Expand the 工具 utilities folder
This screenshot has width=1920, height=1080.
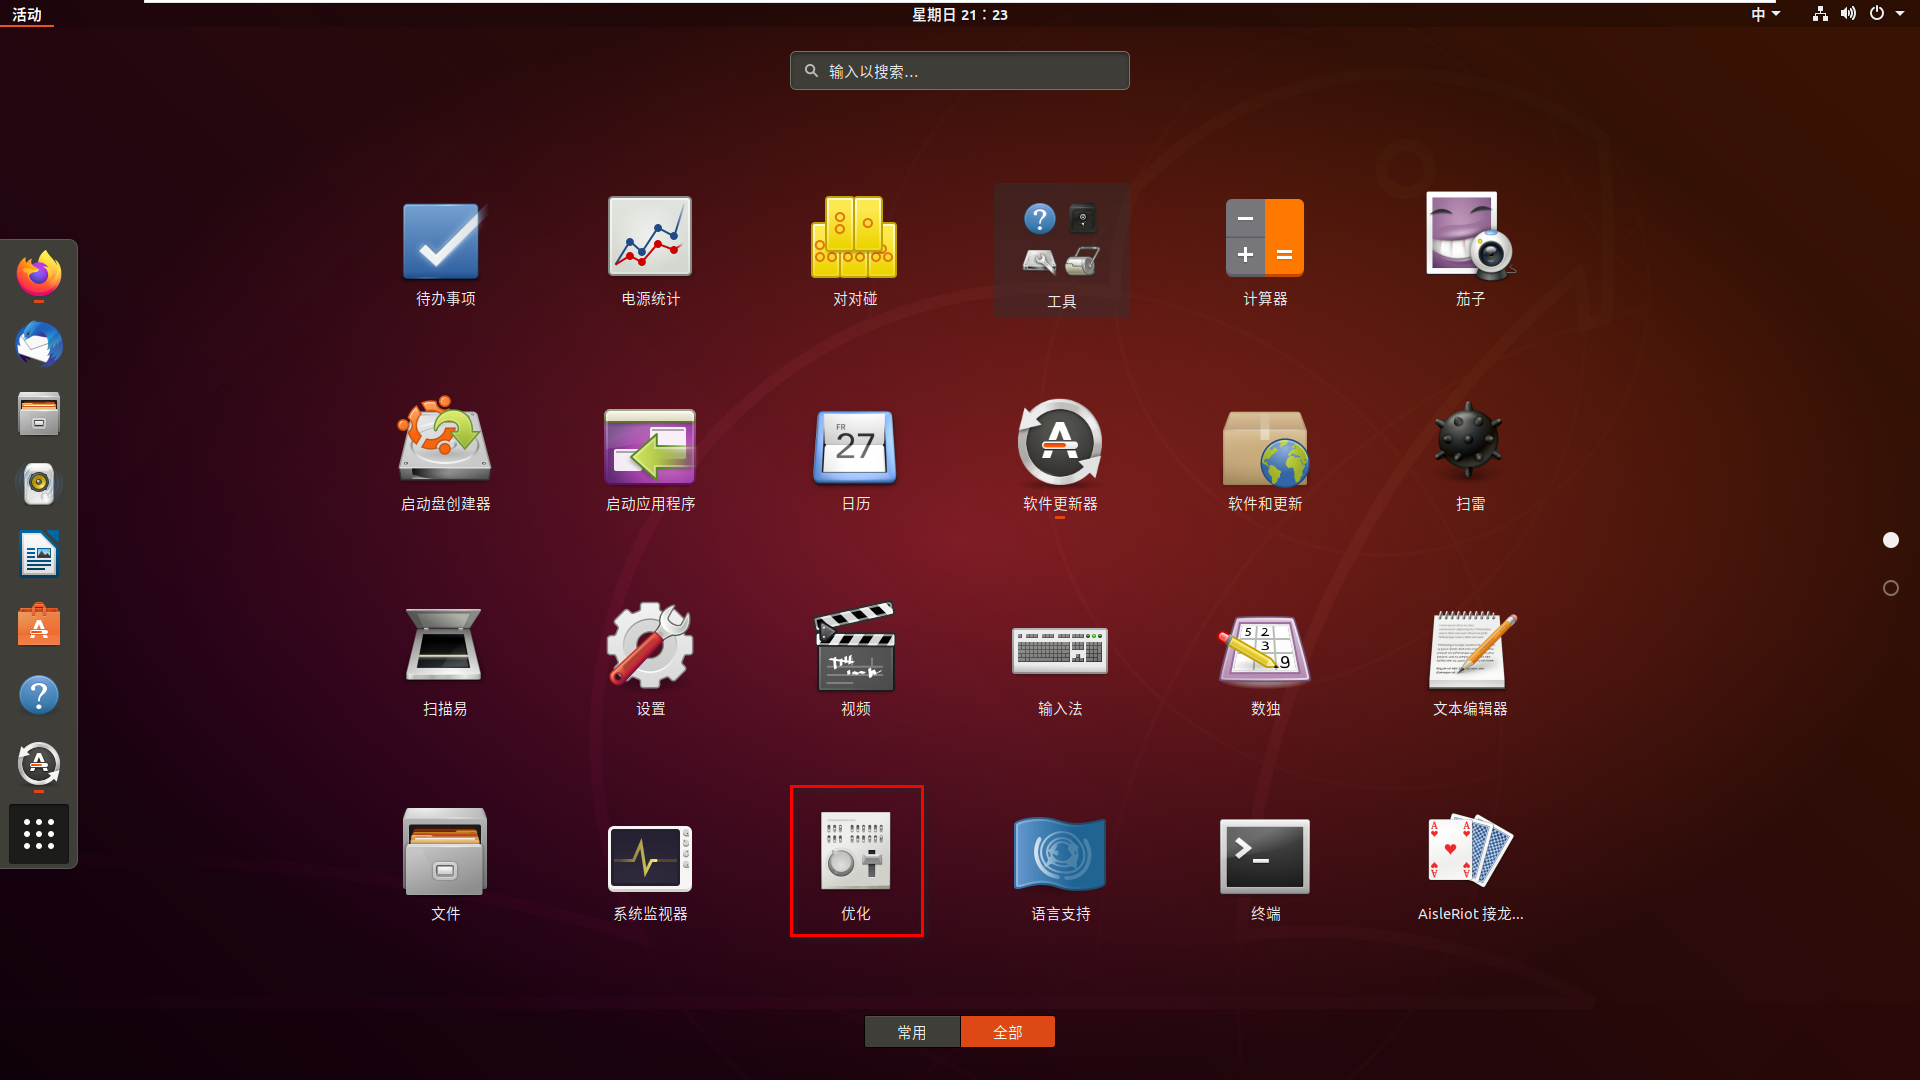[1061, 248]
